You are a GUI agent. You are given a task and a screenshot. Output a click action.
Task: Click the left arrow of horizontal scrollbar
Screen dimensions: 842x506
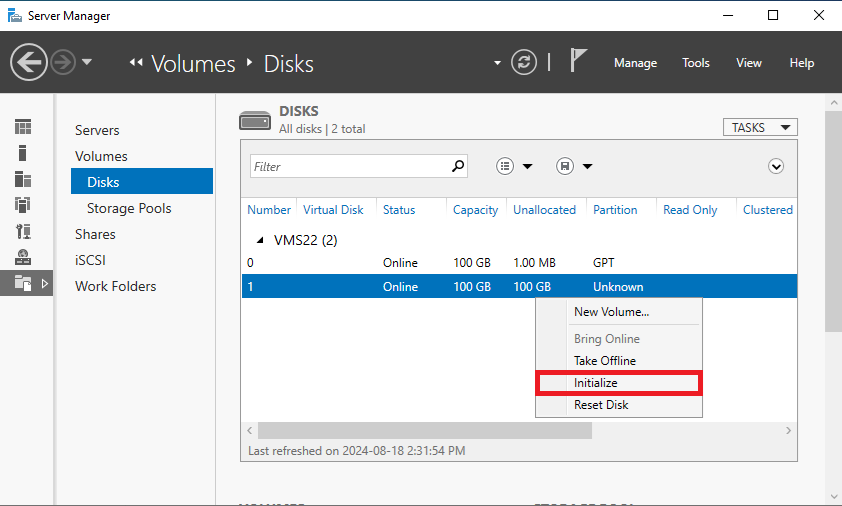pos(250,430)
